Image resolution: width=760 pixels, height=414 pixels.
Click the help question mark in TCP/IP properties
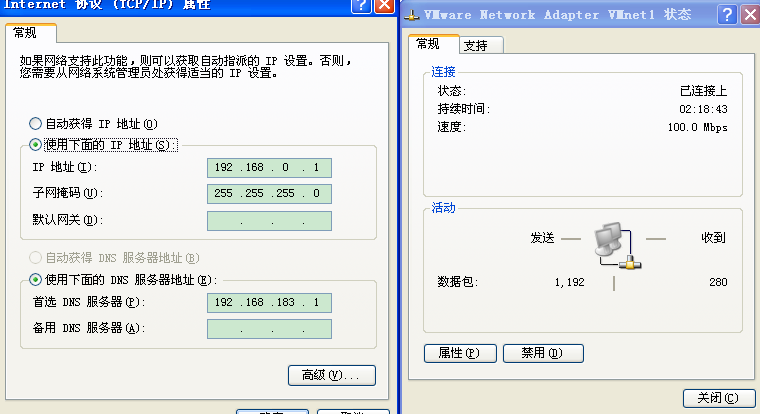(361, 5)
